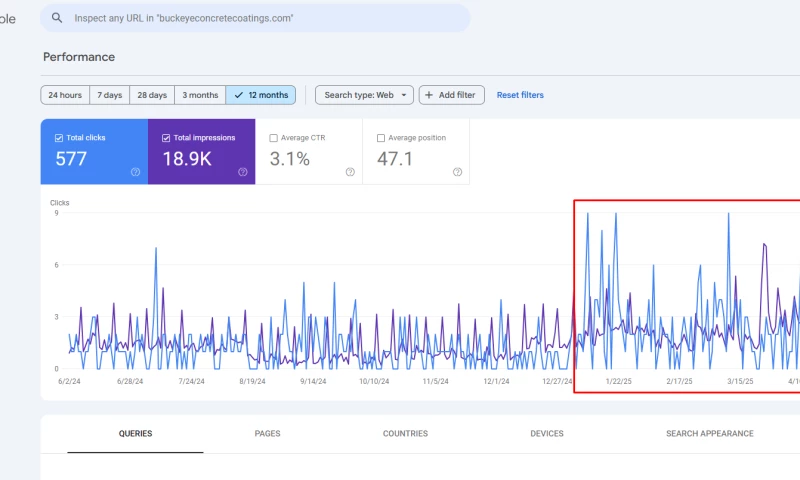Click help icon on Total clicks card
The width and height of the screenshot is (800, 480).
[x=135, y=172]
